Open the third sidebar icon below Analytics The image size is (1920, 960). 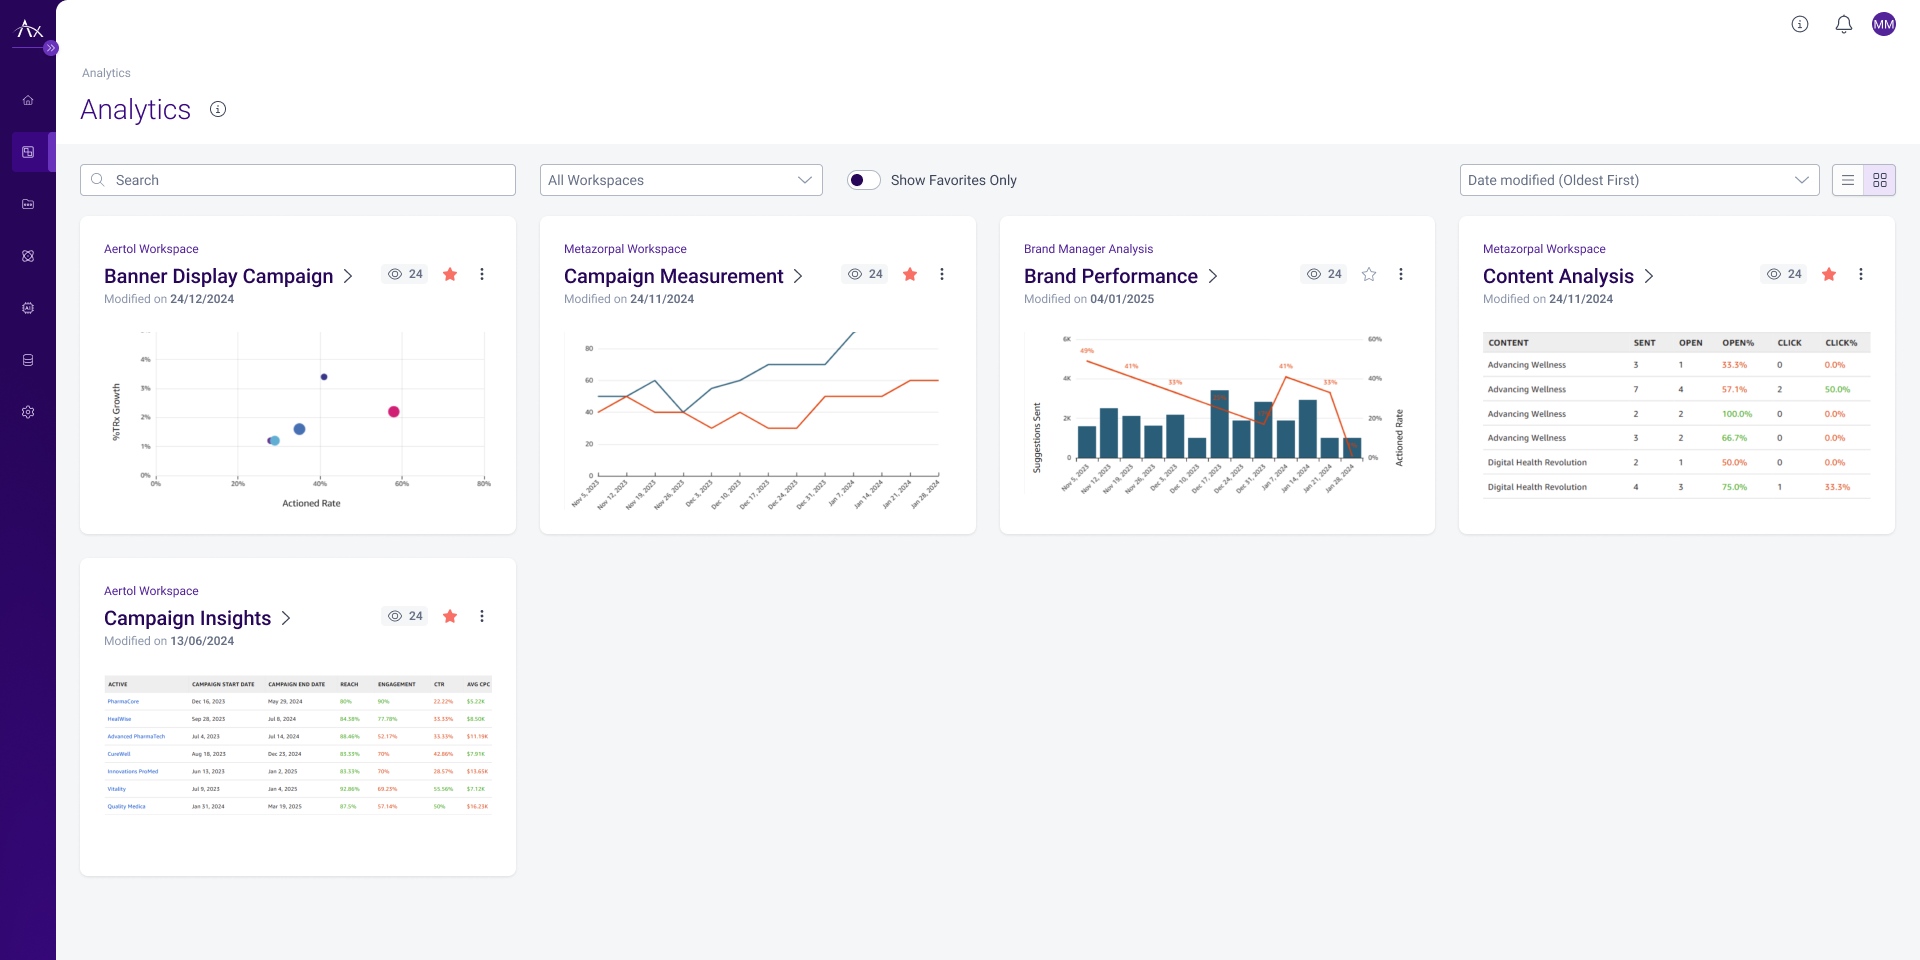pyautogui.click(x=28, y=204)
